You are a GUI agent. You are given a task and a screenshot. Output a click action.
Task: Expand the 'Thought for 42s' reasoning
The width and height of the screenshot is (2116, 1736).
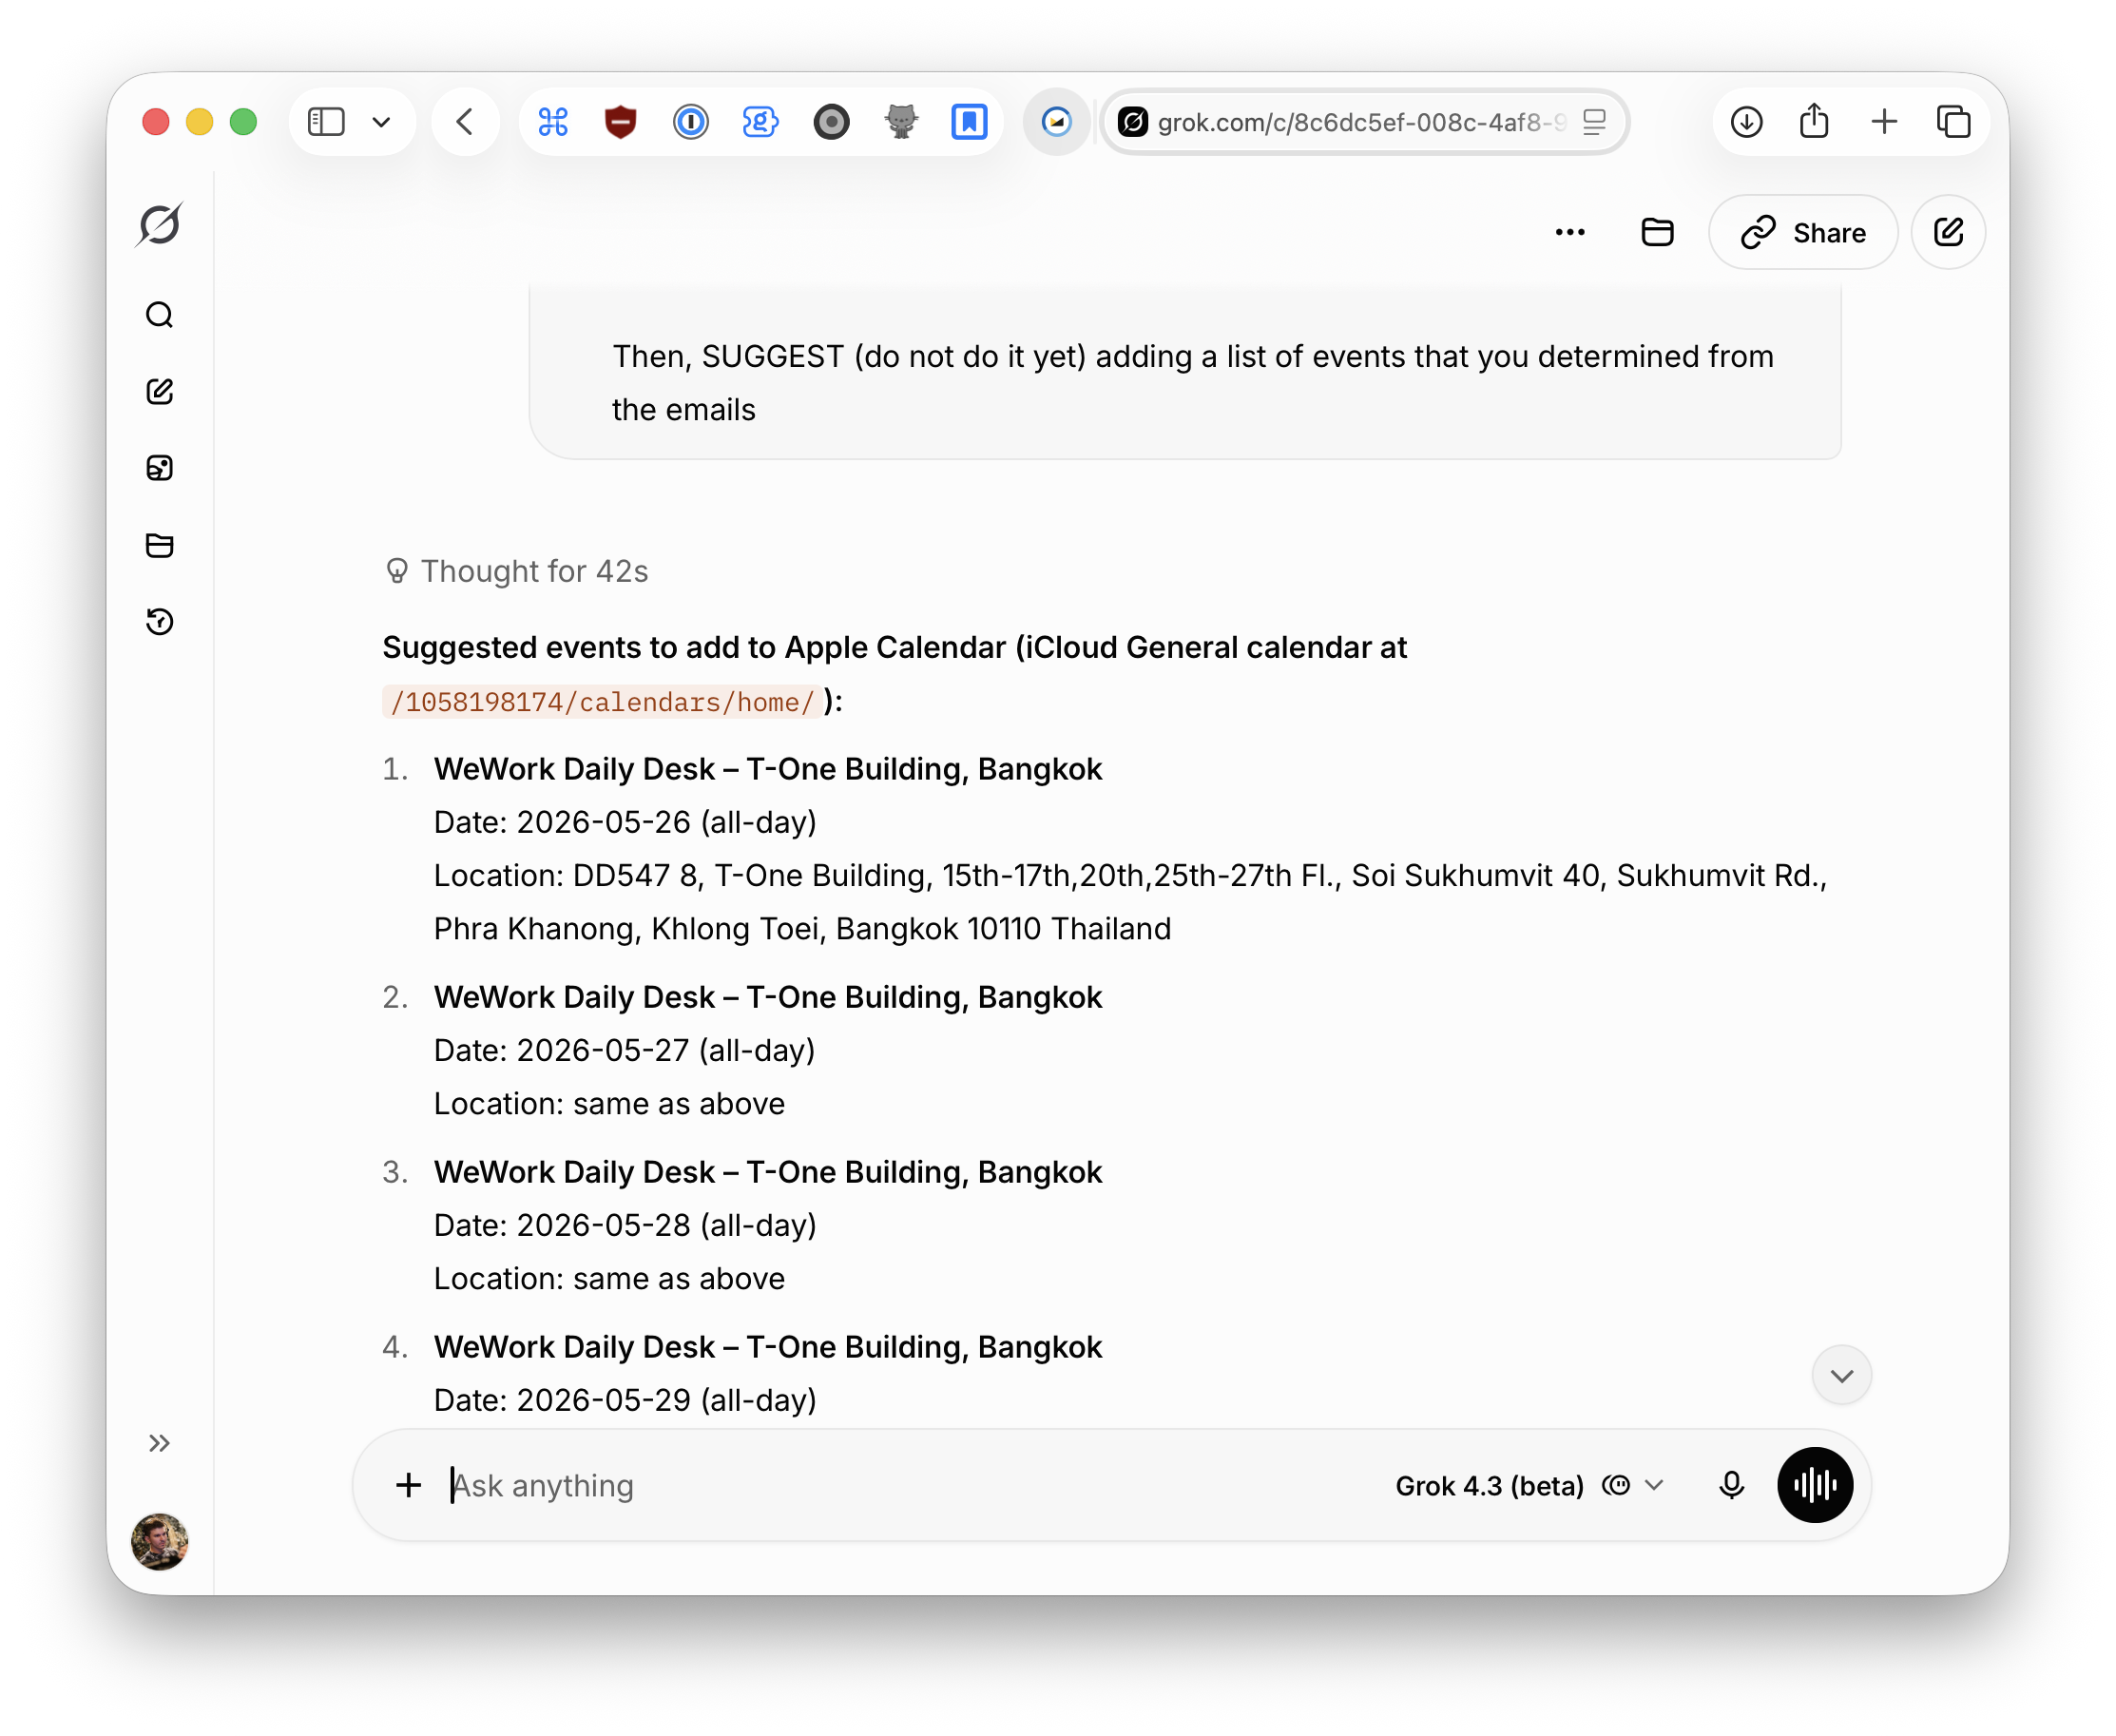pos(517,571)
